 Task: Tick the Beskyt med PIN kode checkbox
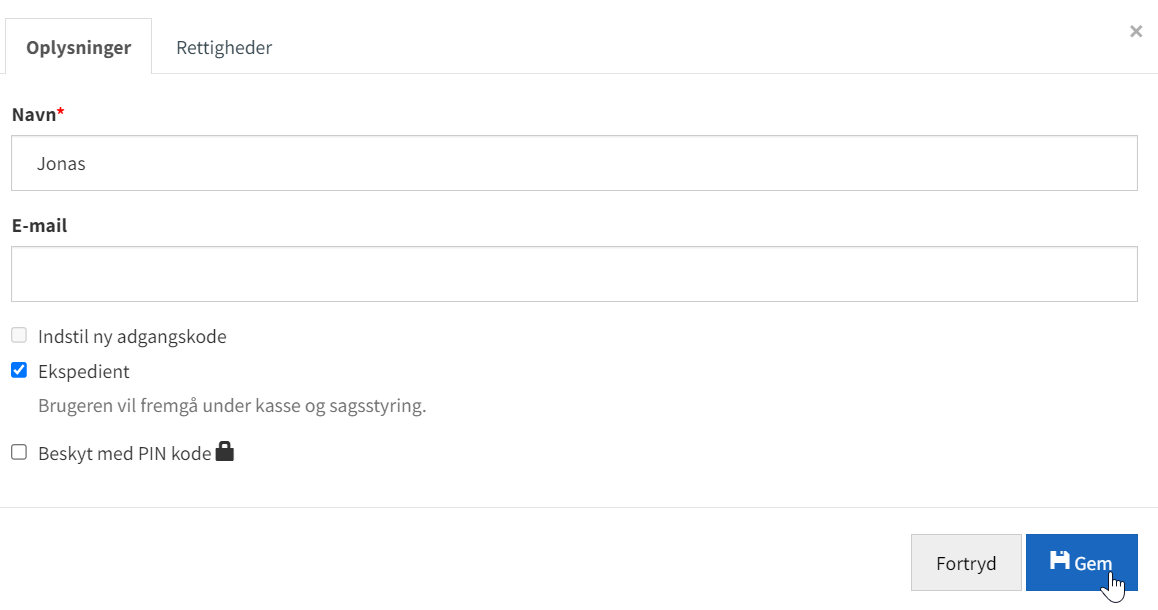[x=19, y=452]
